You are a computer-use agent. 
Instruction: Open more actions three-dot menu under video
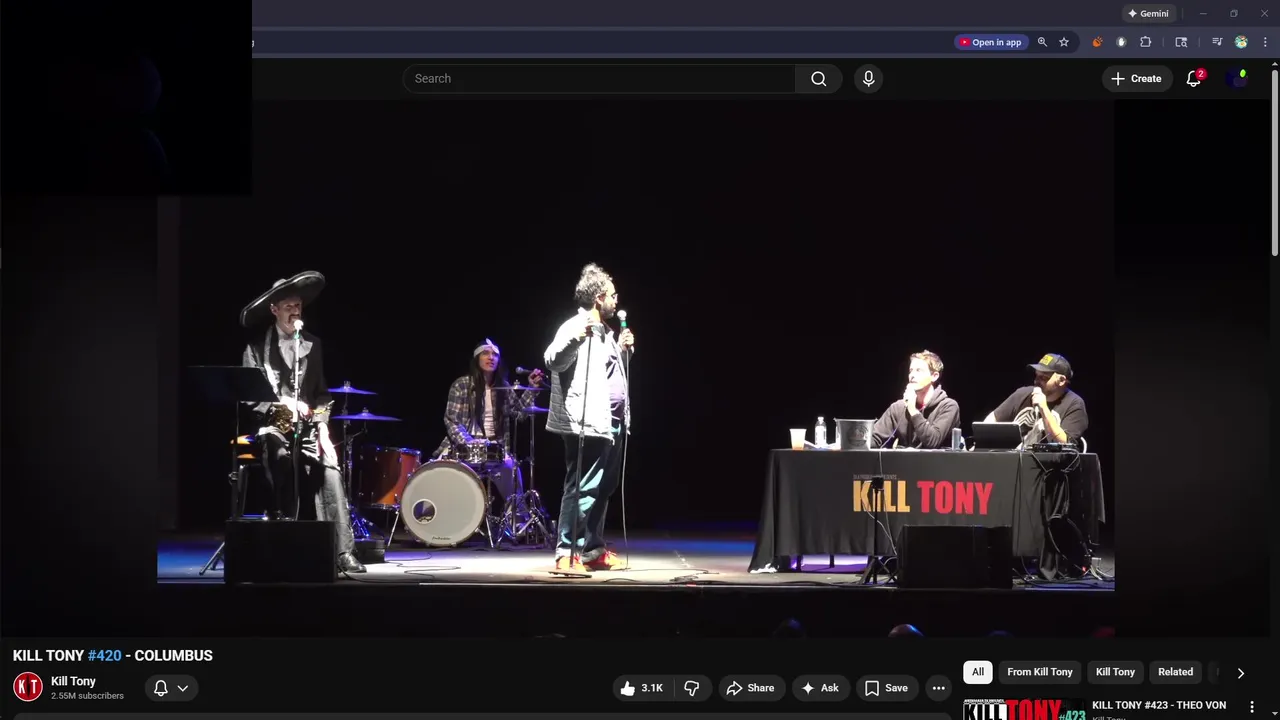938,688
